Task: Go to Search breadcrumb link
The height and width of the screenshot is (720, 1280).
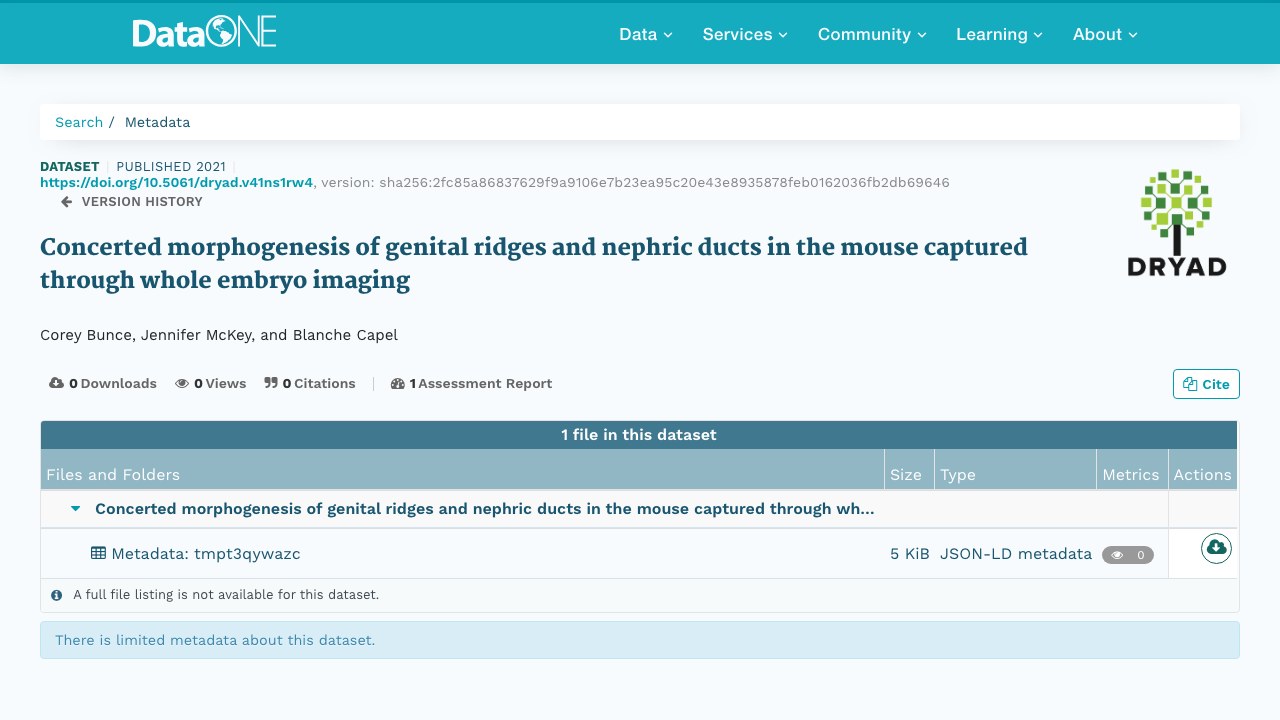Action: (79, 122)
